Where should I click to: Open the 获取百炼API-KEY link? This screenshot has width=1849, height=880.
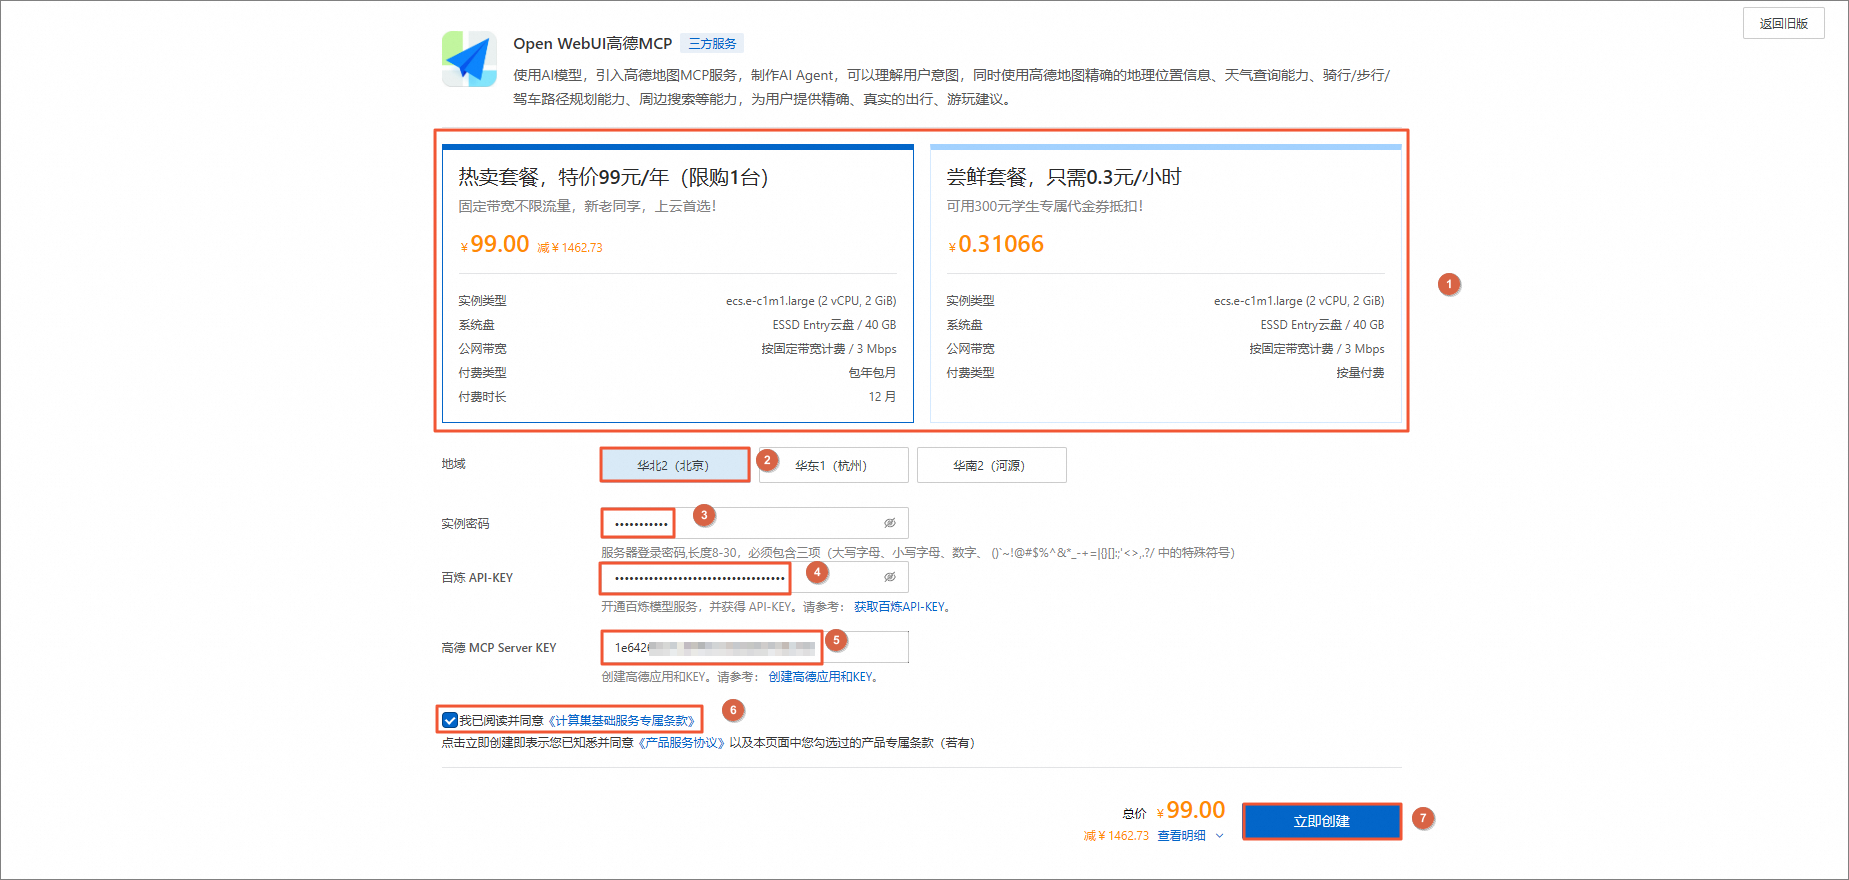click(x=901, y=607)
